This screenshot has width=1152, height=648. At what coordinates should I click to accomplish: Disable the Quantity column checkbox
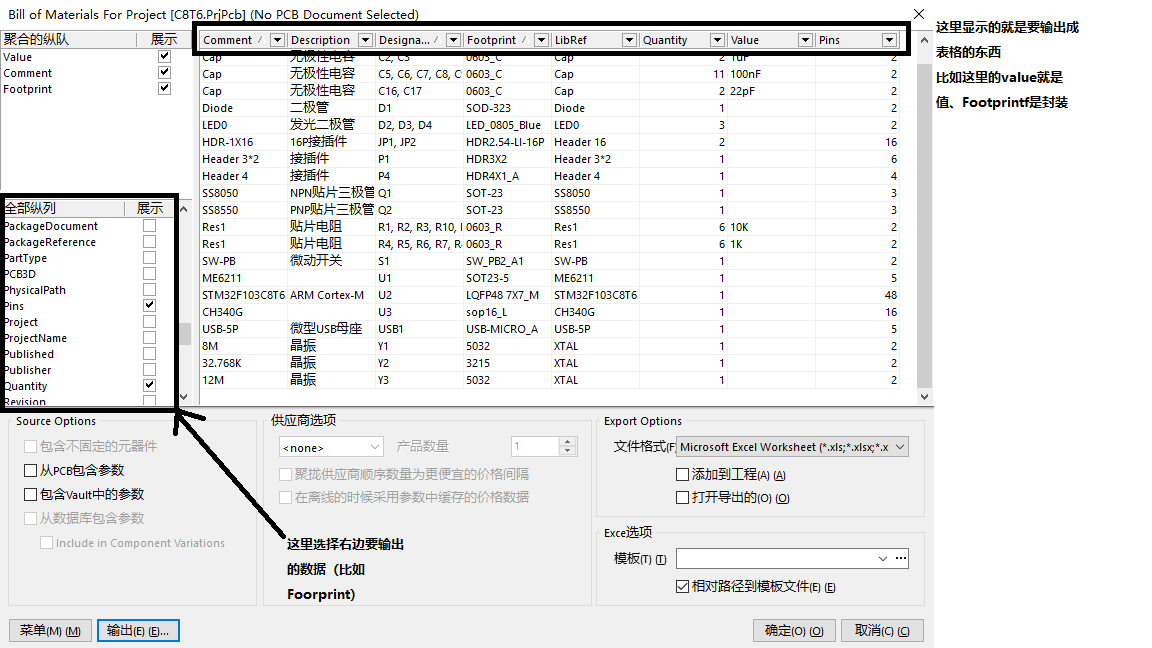[150, 386]
